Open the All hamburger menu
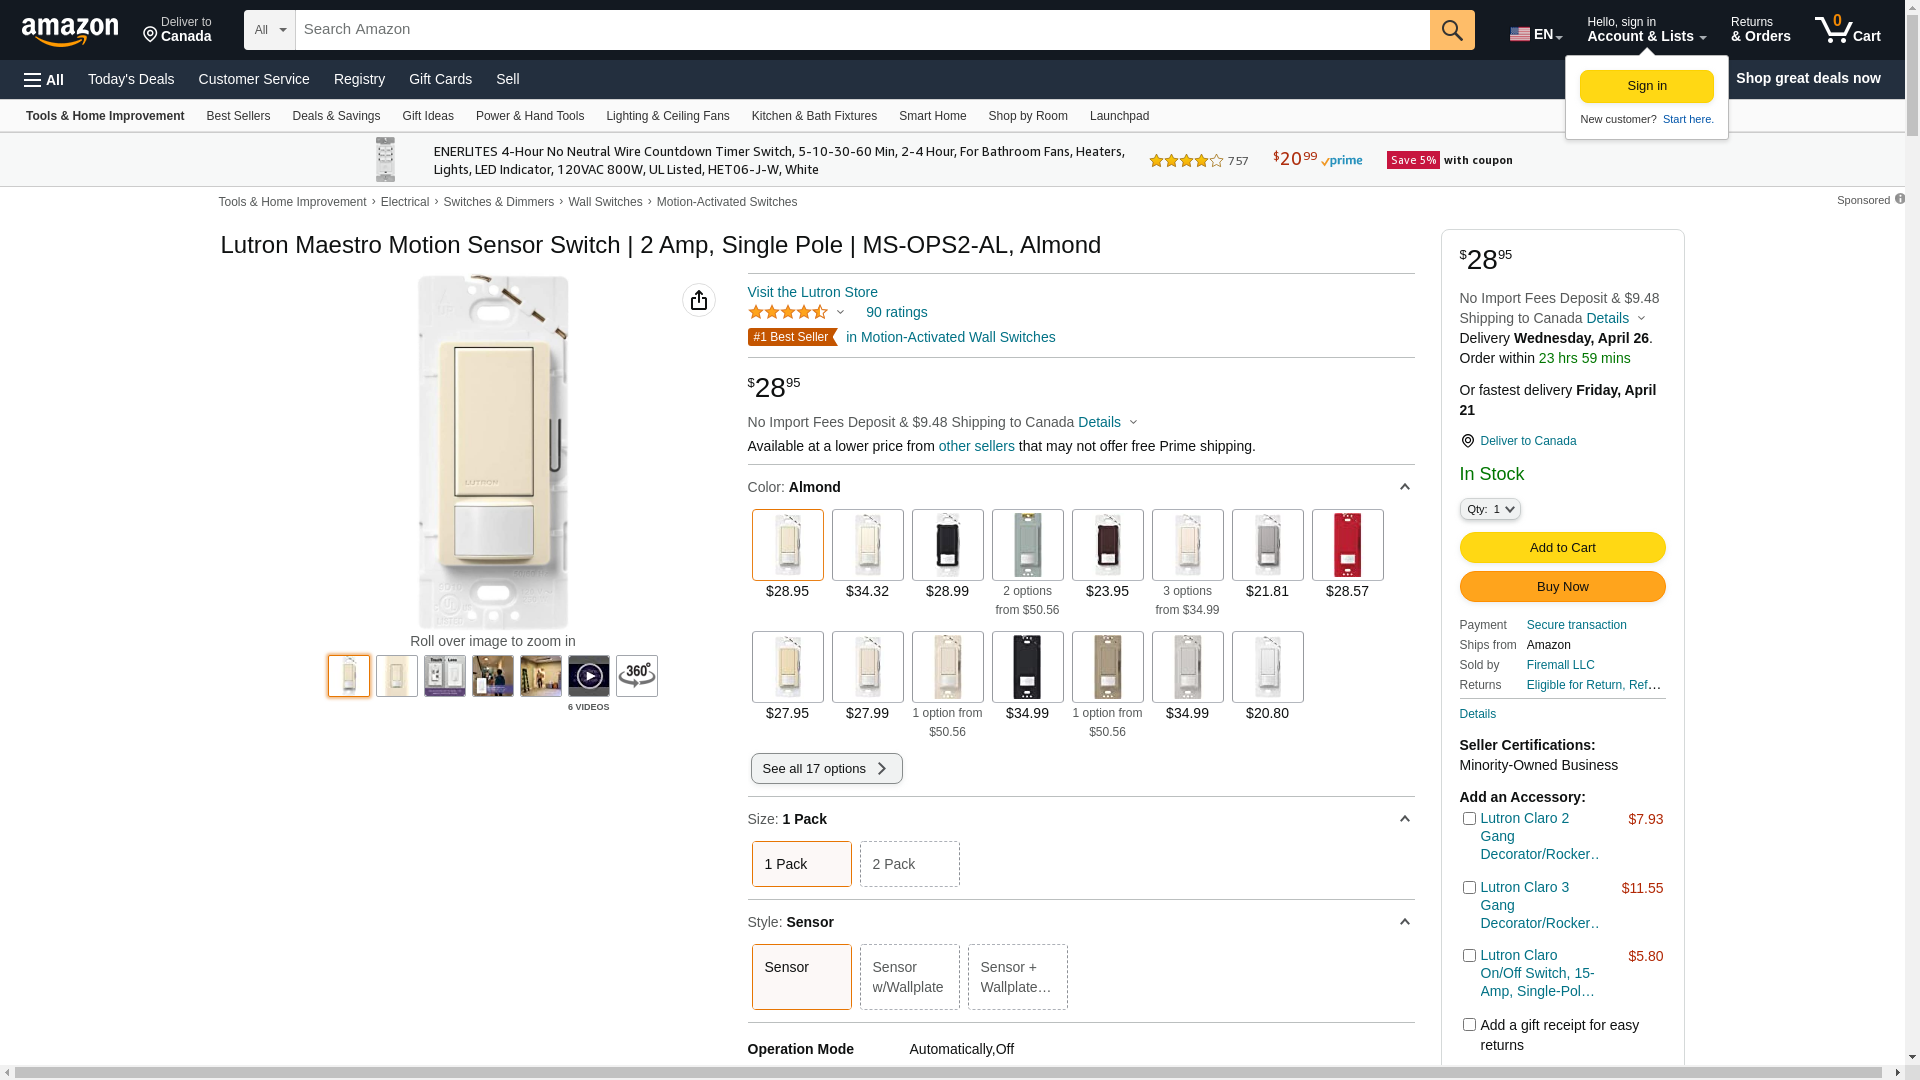Screen dimensions: 1920x1080 click(44, 79)
